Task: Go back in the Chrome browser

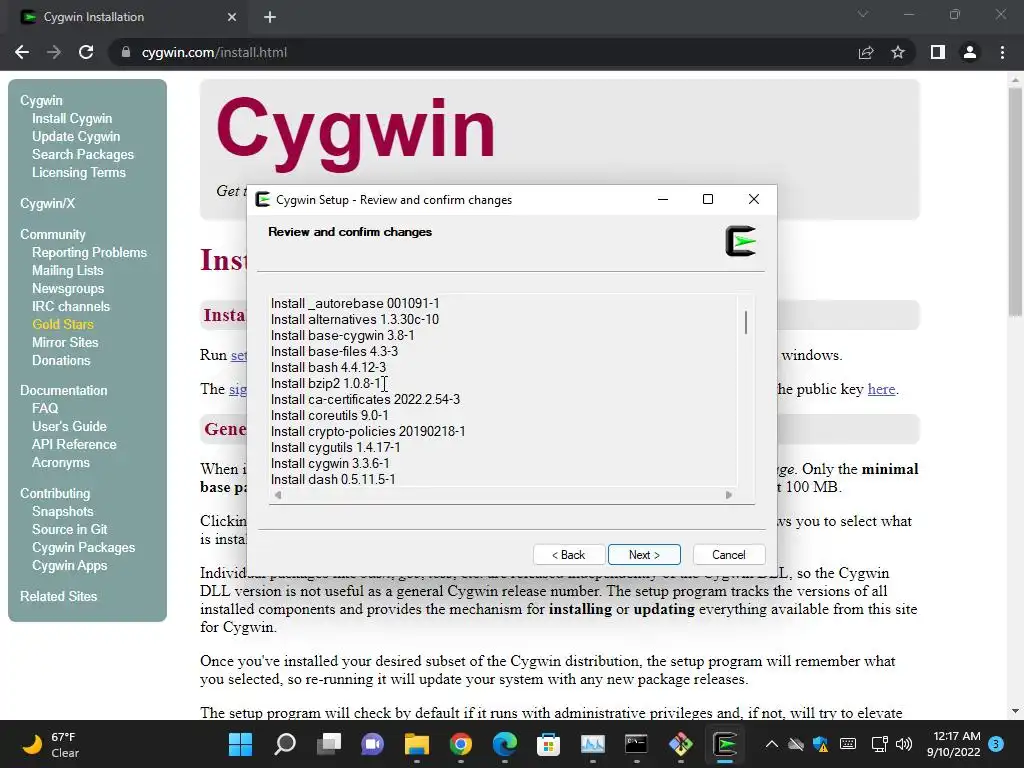Action: point(22,52)
